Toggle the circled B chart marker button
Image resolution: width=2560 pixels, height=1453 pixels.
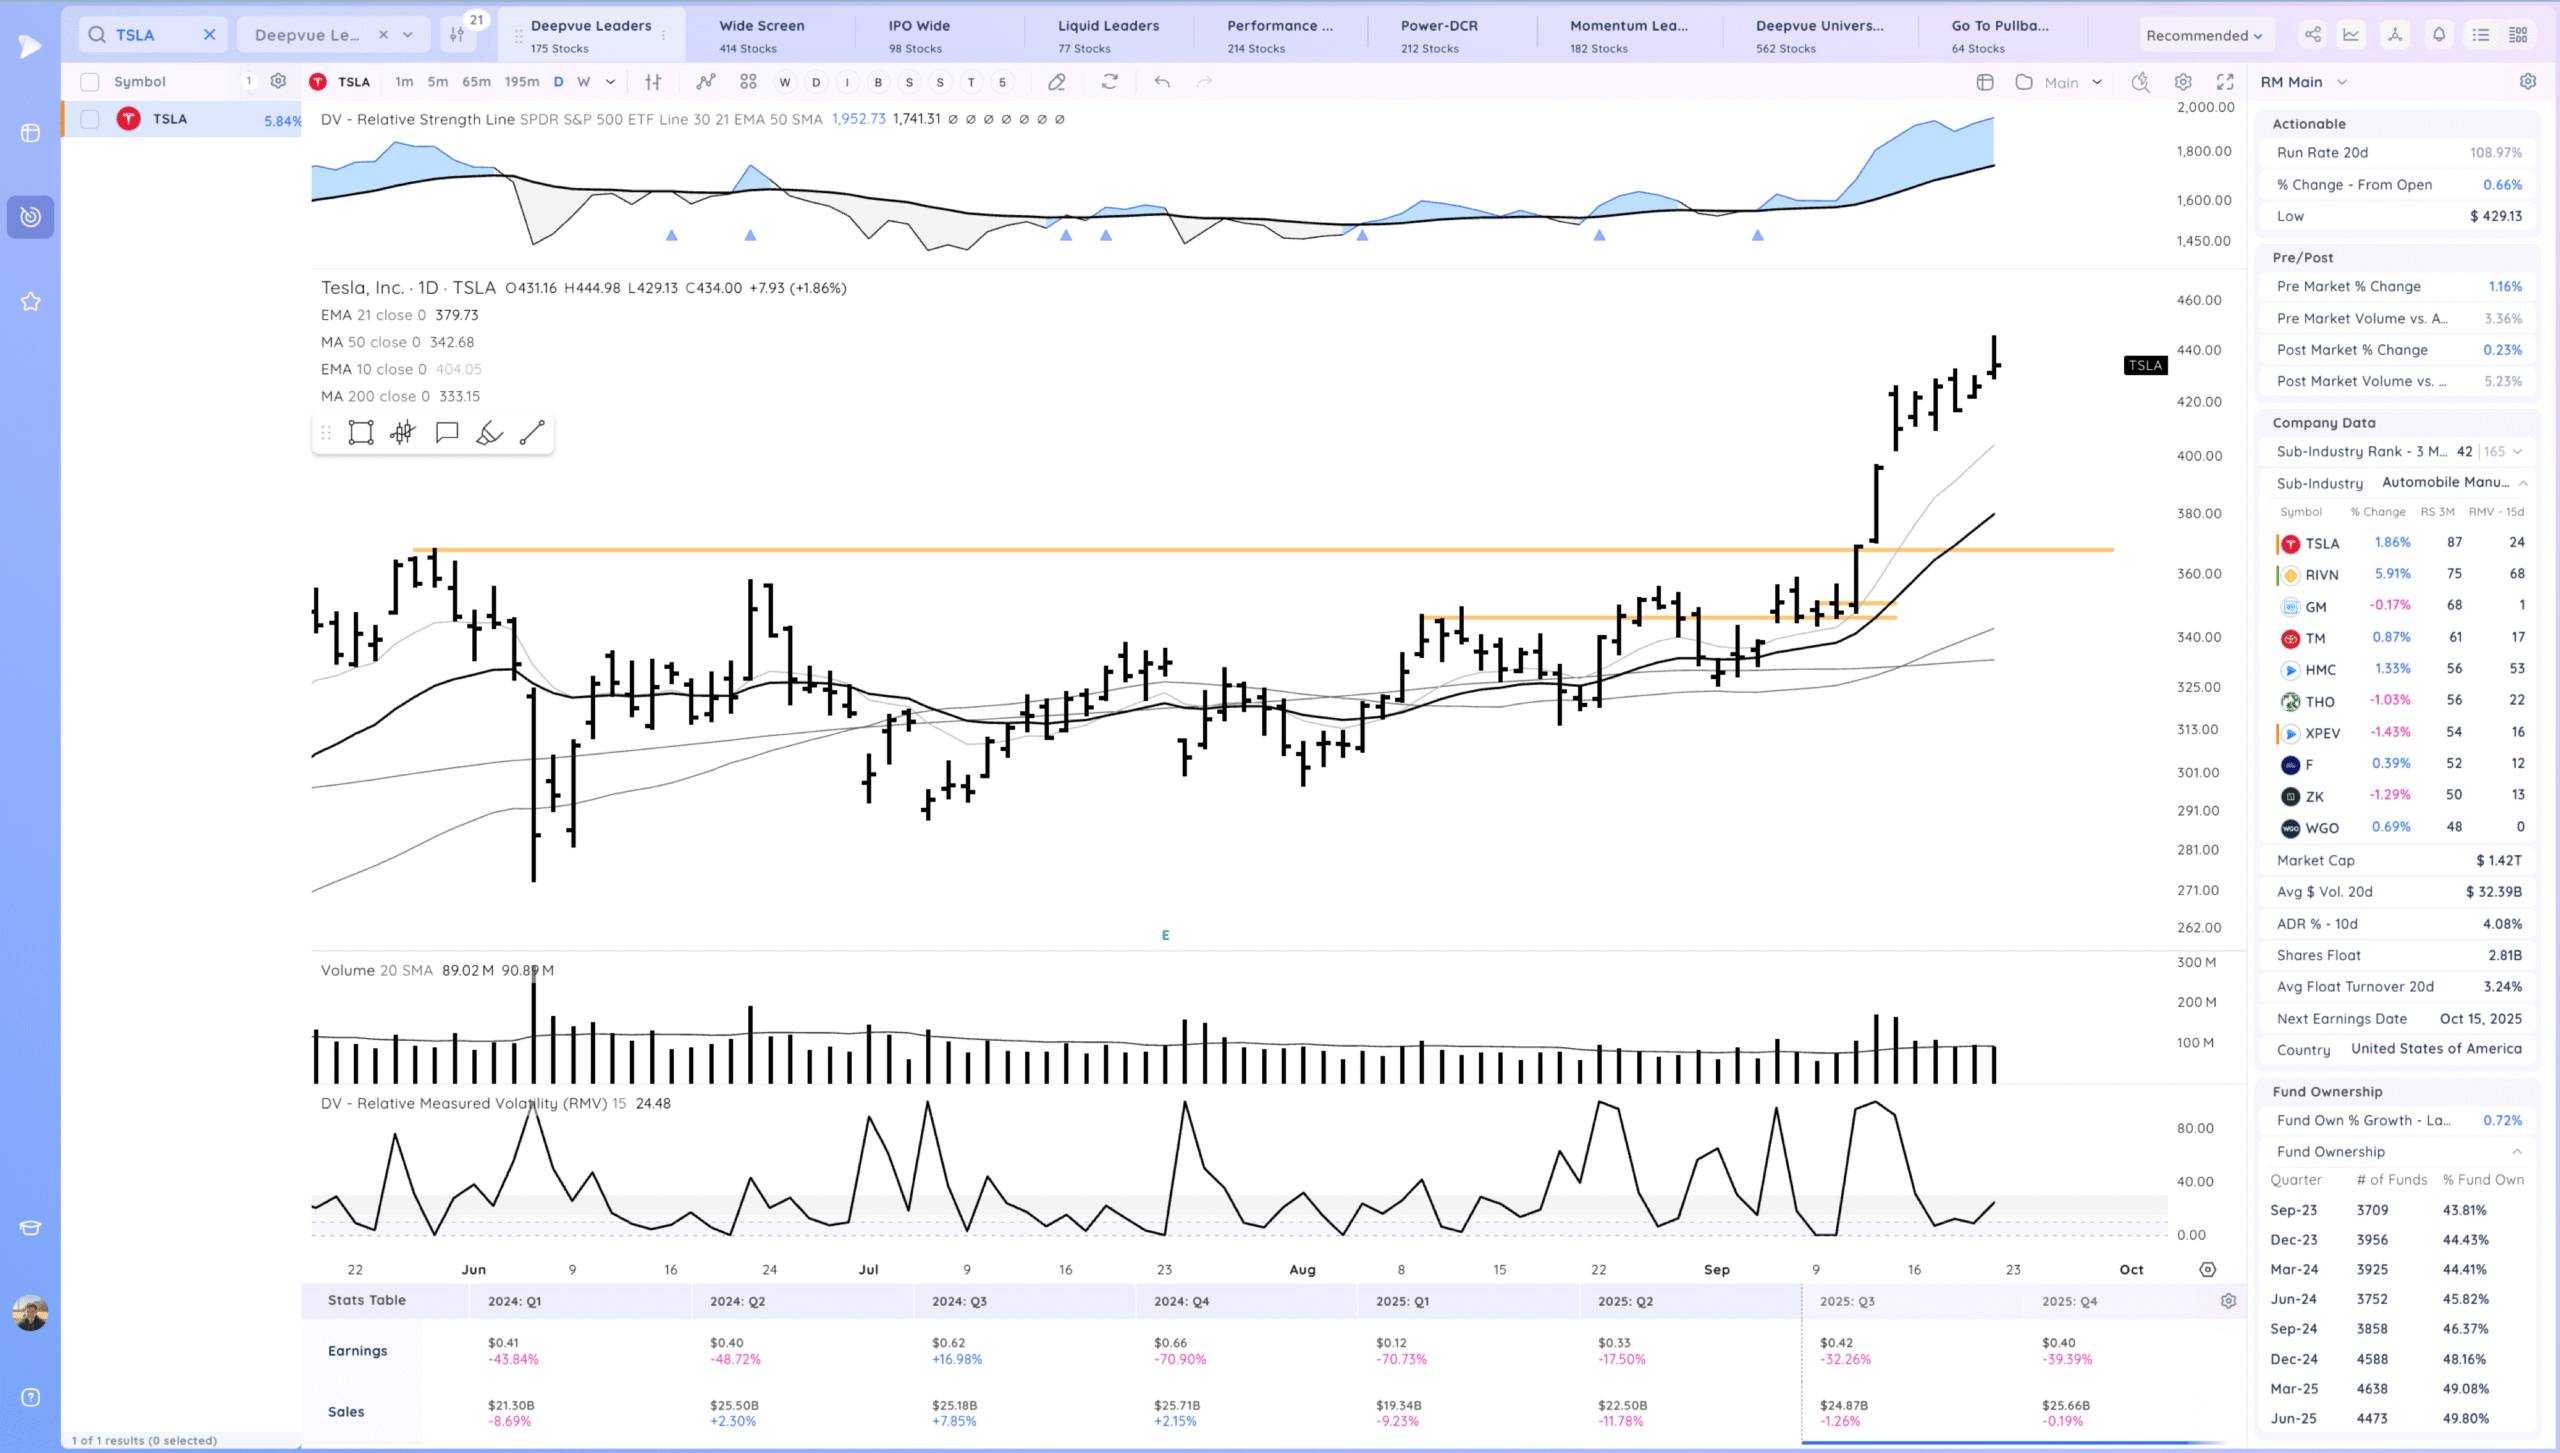878,82
